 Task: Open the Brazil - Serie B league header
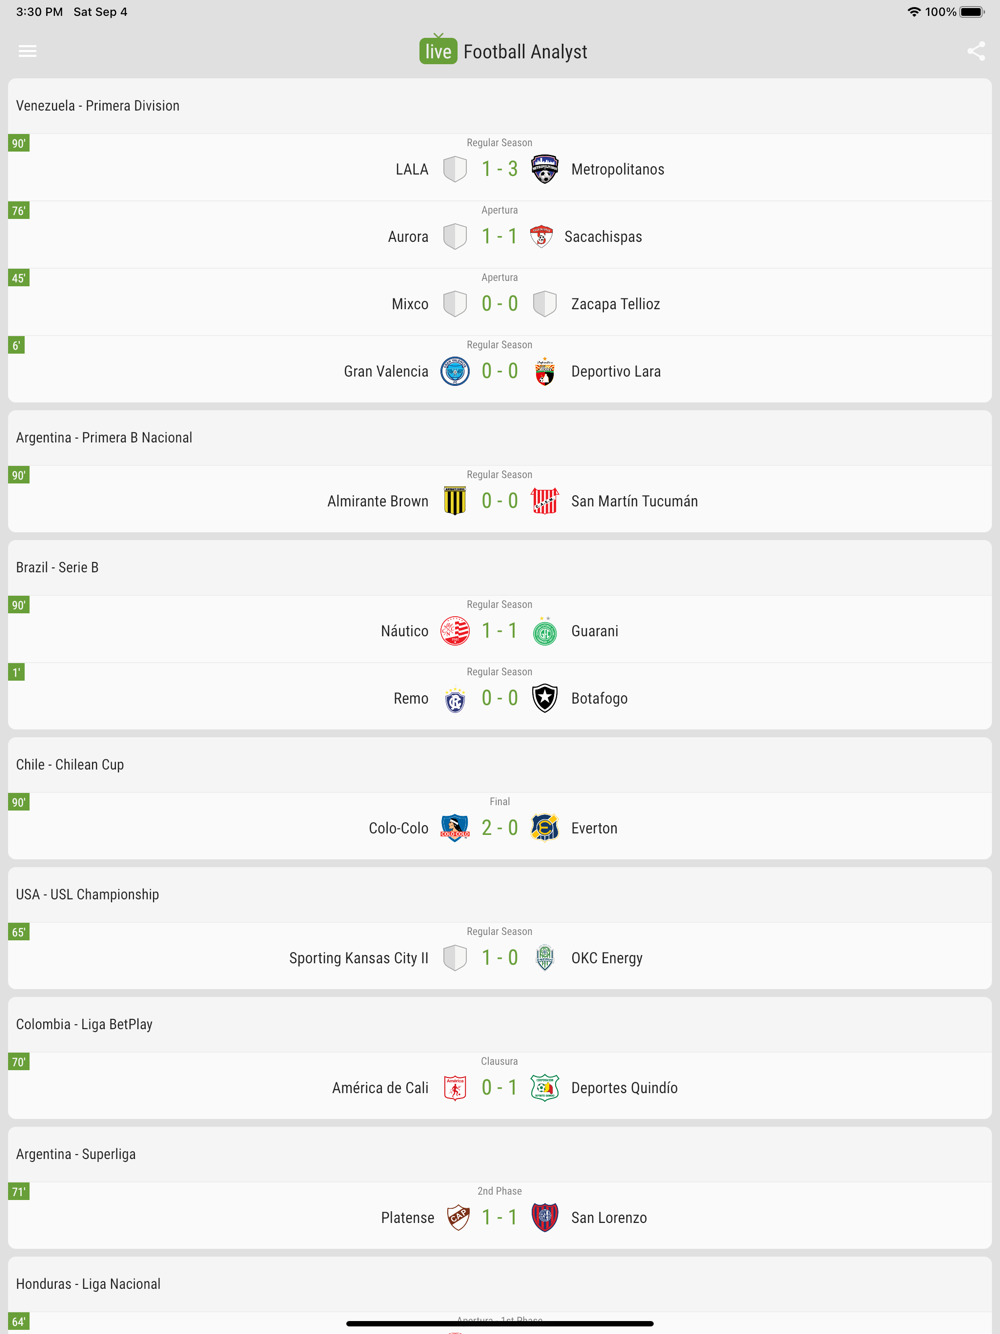[x=57, y=568]
